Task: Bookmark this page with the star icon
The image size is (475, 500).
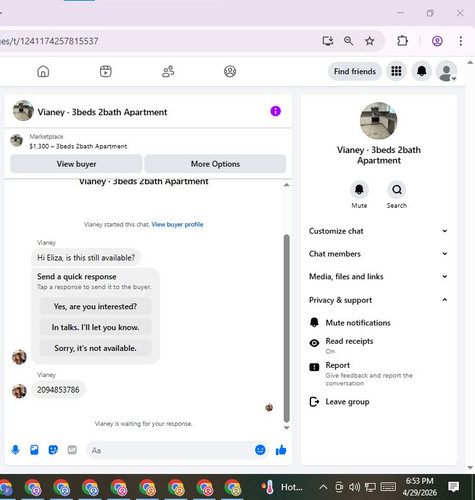Action: (x=369, y=41)
